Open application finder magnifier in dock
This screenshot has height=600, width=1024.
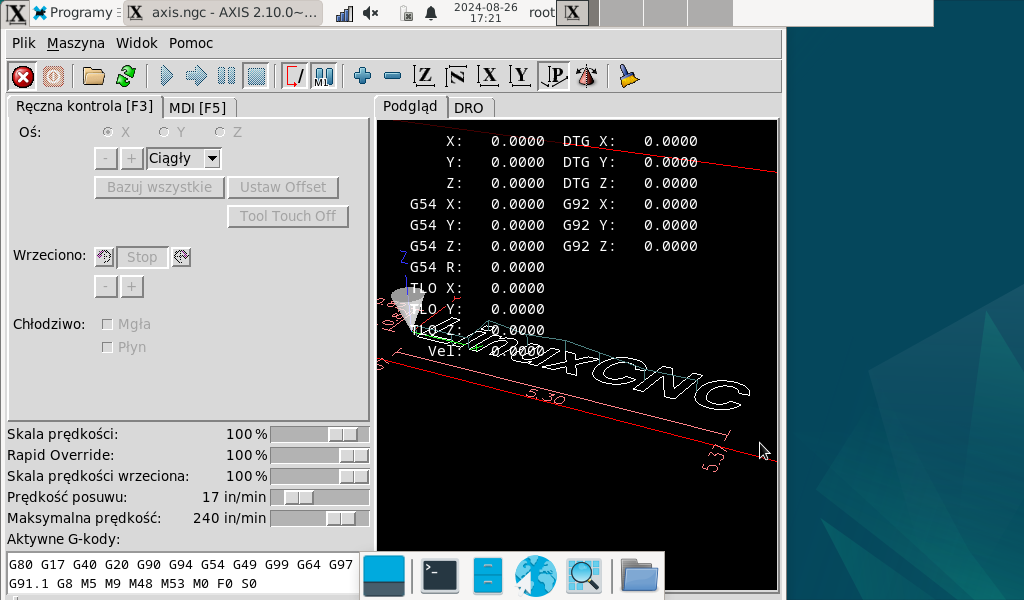click(x=584, y=576)
